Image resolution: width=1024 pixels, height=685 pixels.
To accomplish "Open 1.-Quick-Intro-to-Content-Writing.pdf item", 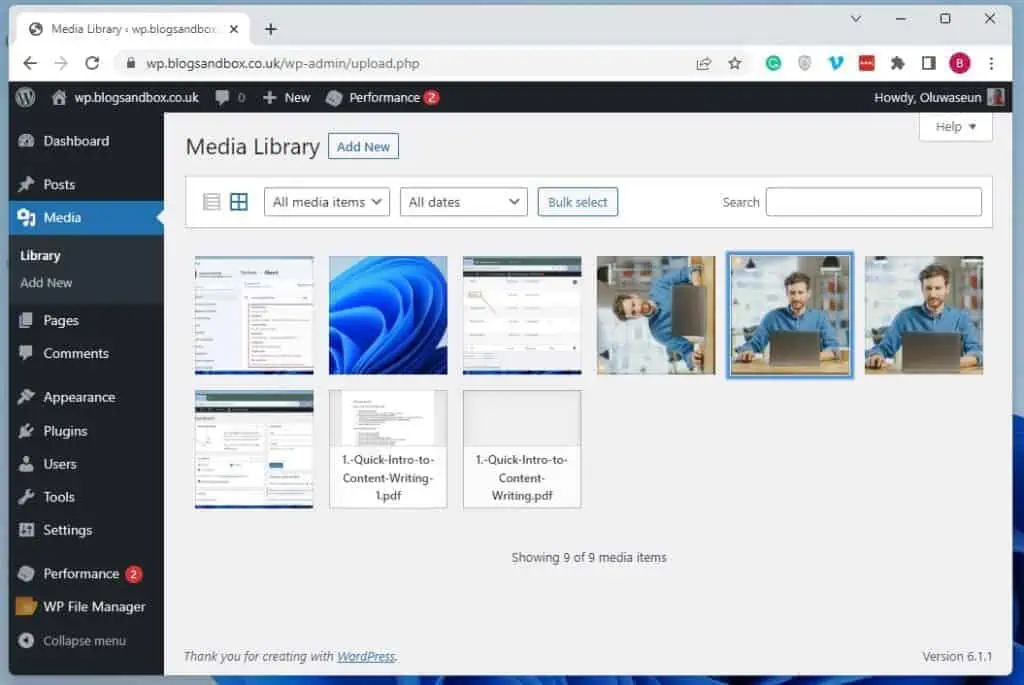I will [522, 449].
